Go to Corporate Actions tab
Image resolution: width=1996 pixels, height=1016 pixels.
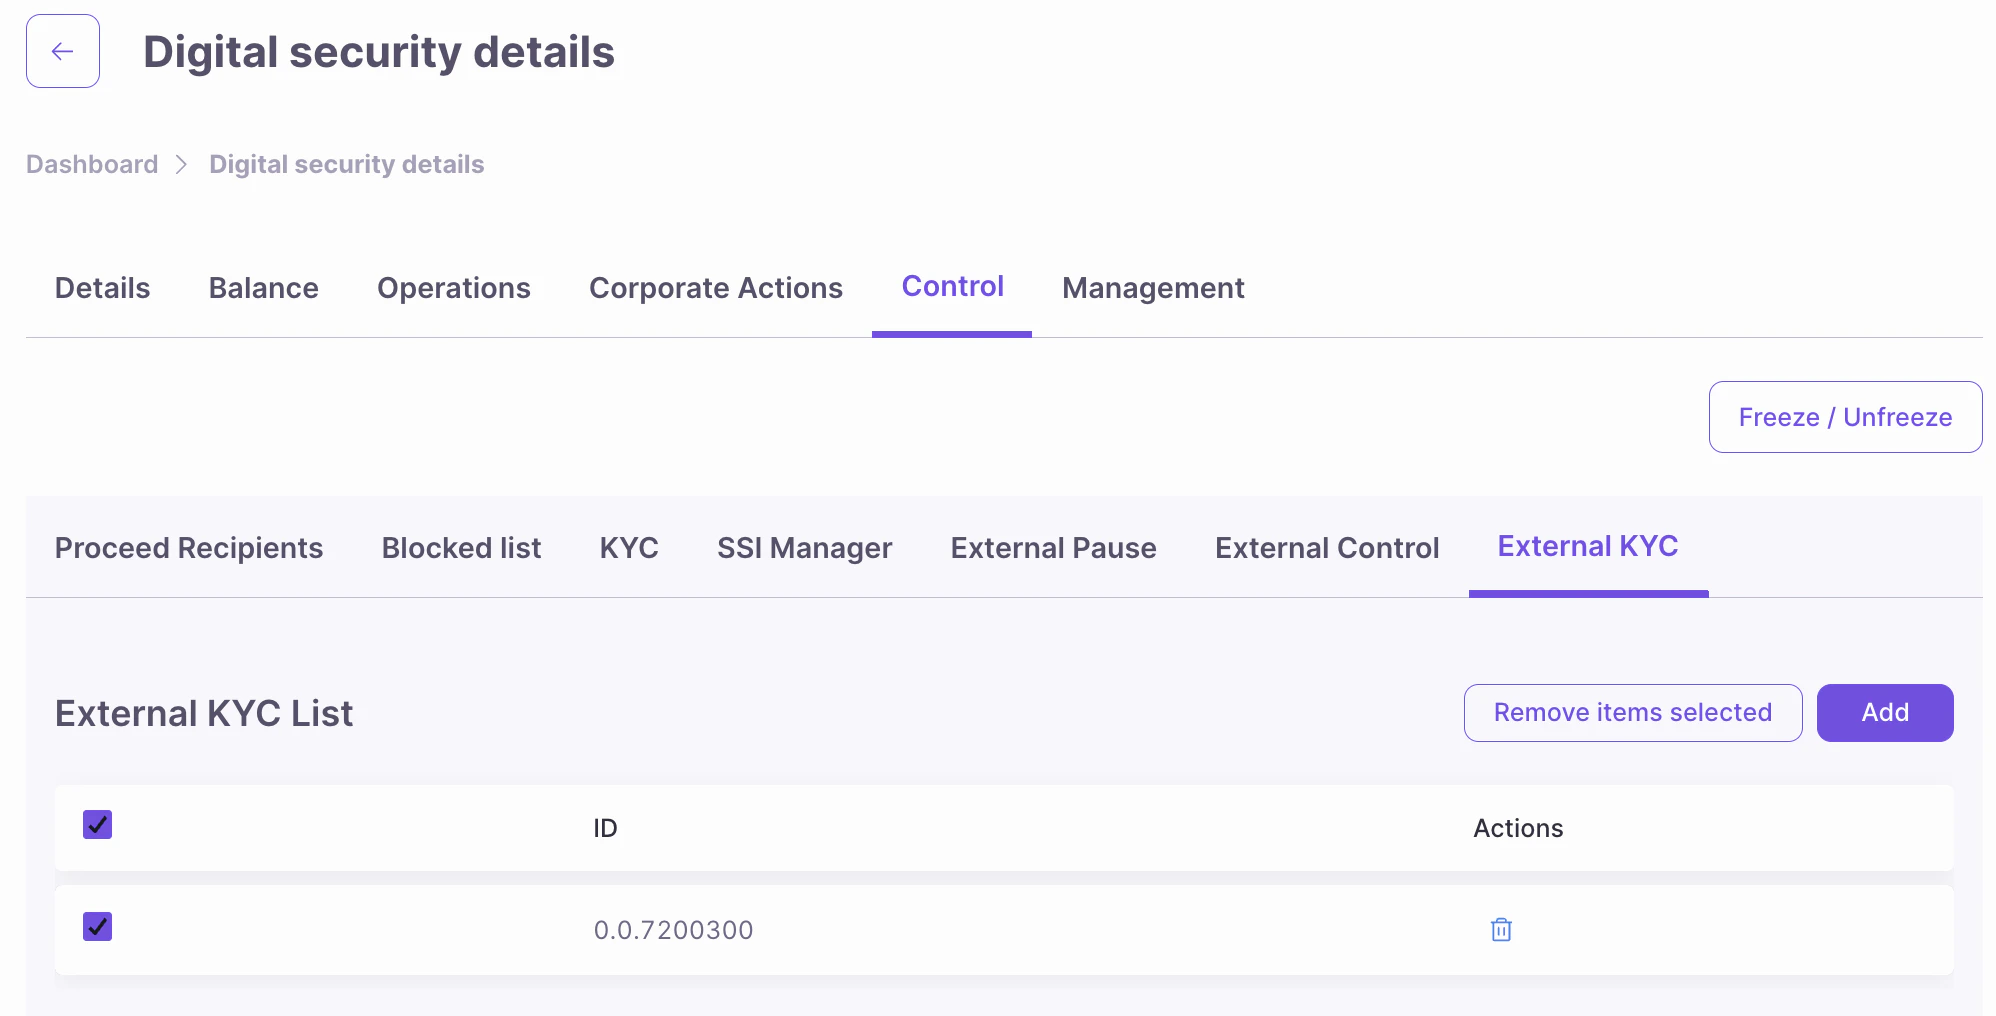coord(716,288)
